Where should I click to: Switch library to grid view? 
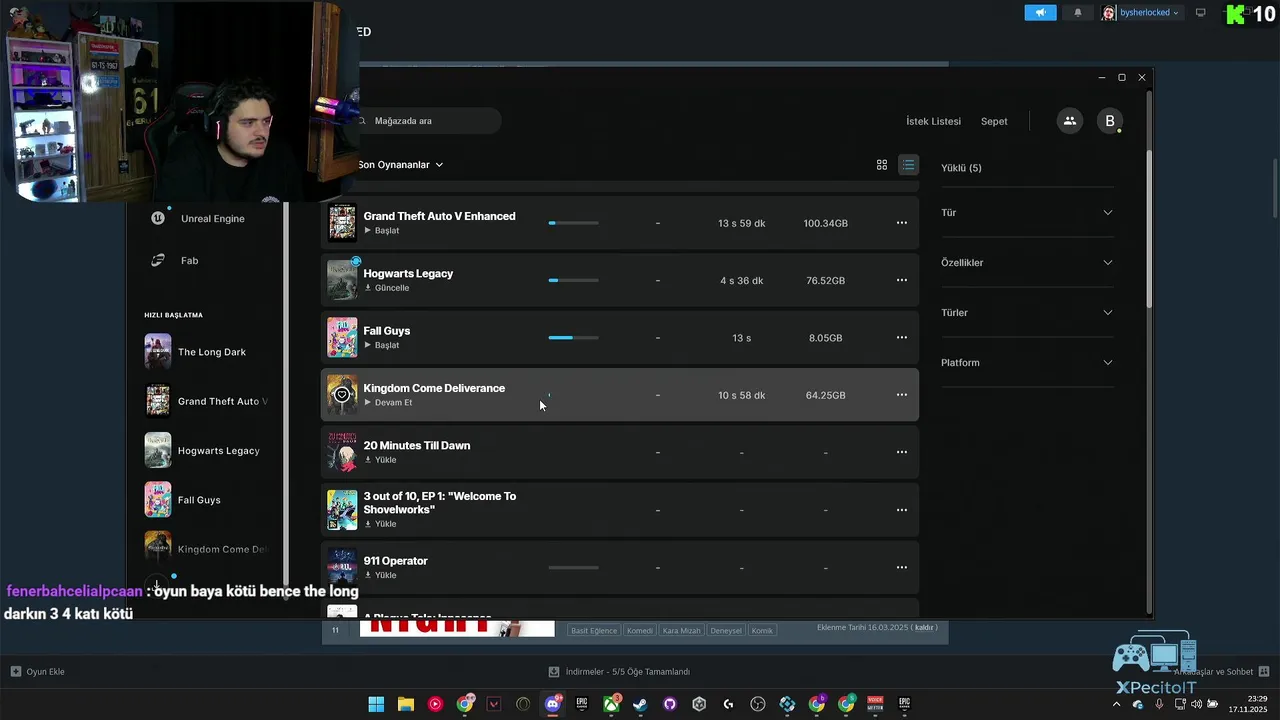click(882, 165)
